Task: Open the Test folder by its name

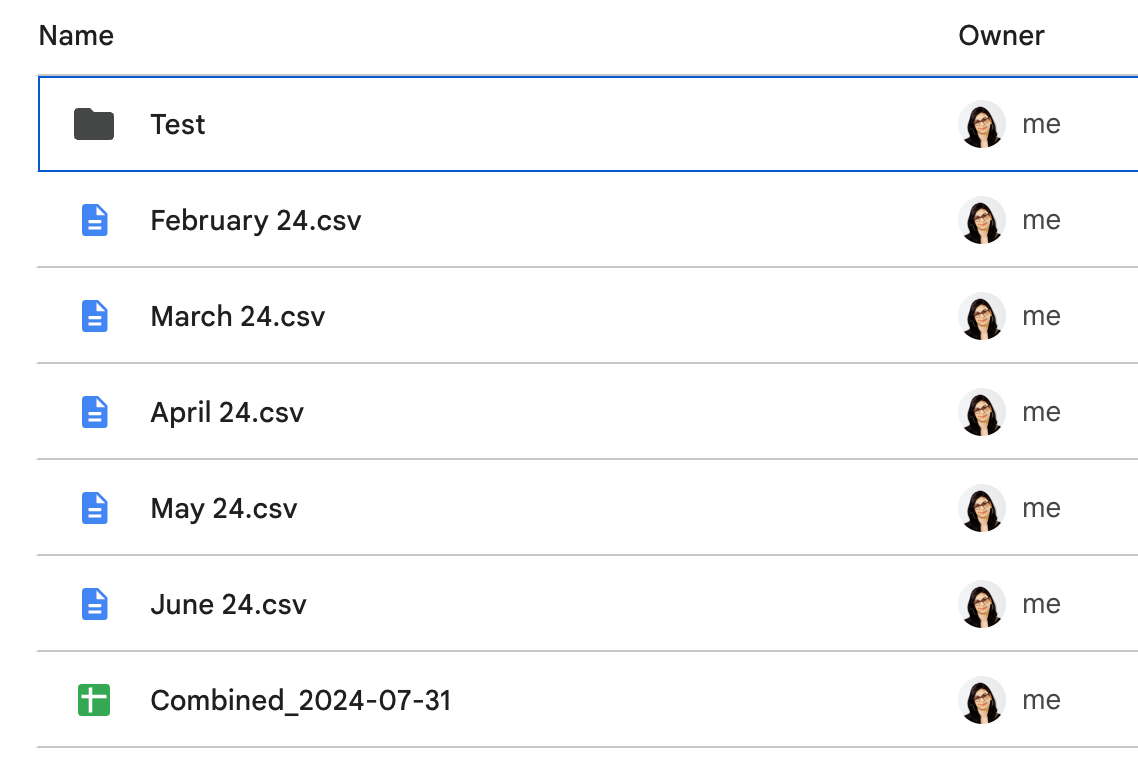Action: point(178,124)
